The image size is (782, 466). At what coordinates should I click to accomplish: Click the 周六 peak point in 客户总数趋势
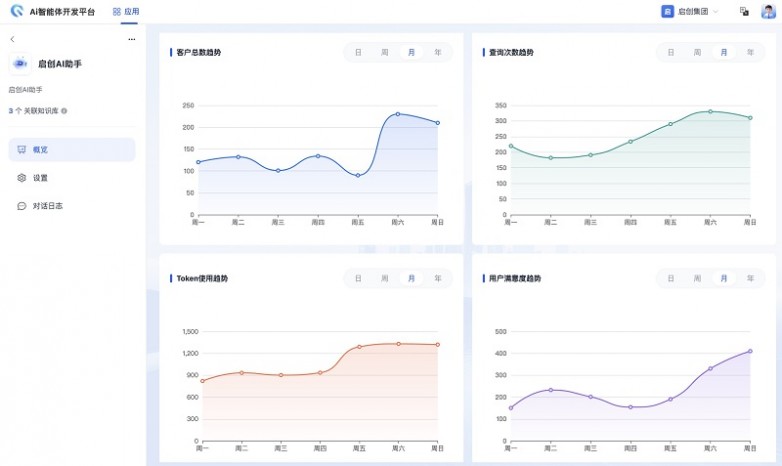click(x=397, y=114)
